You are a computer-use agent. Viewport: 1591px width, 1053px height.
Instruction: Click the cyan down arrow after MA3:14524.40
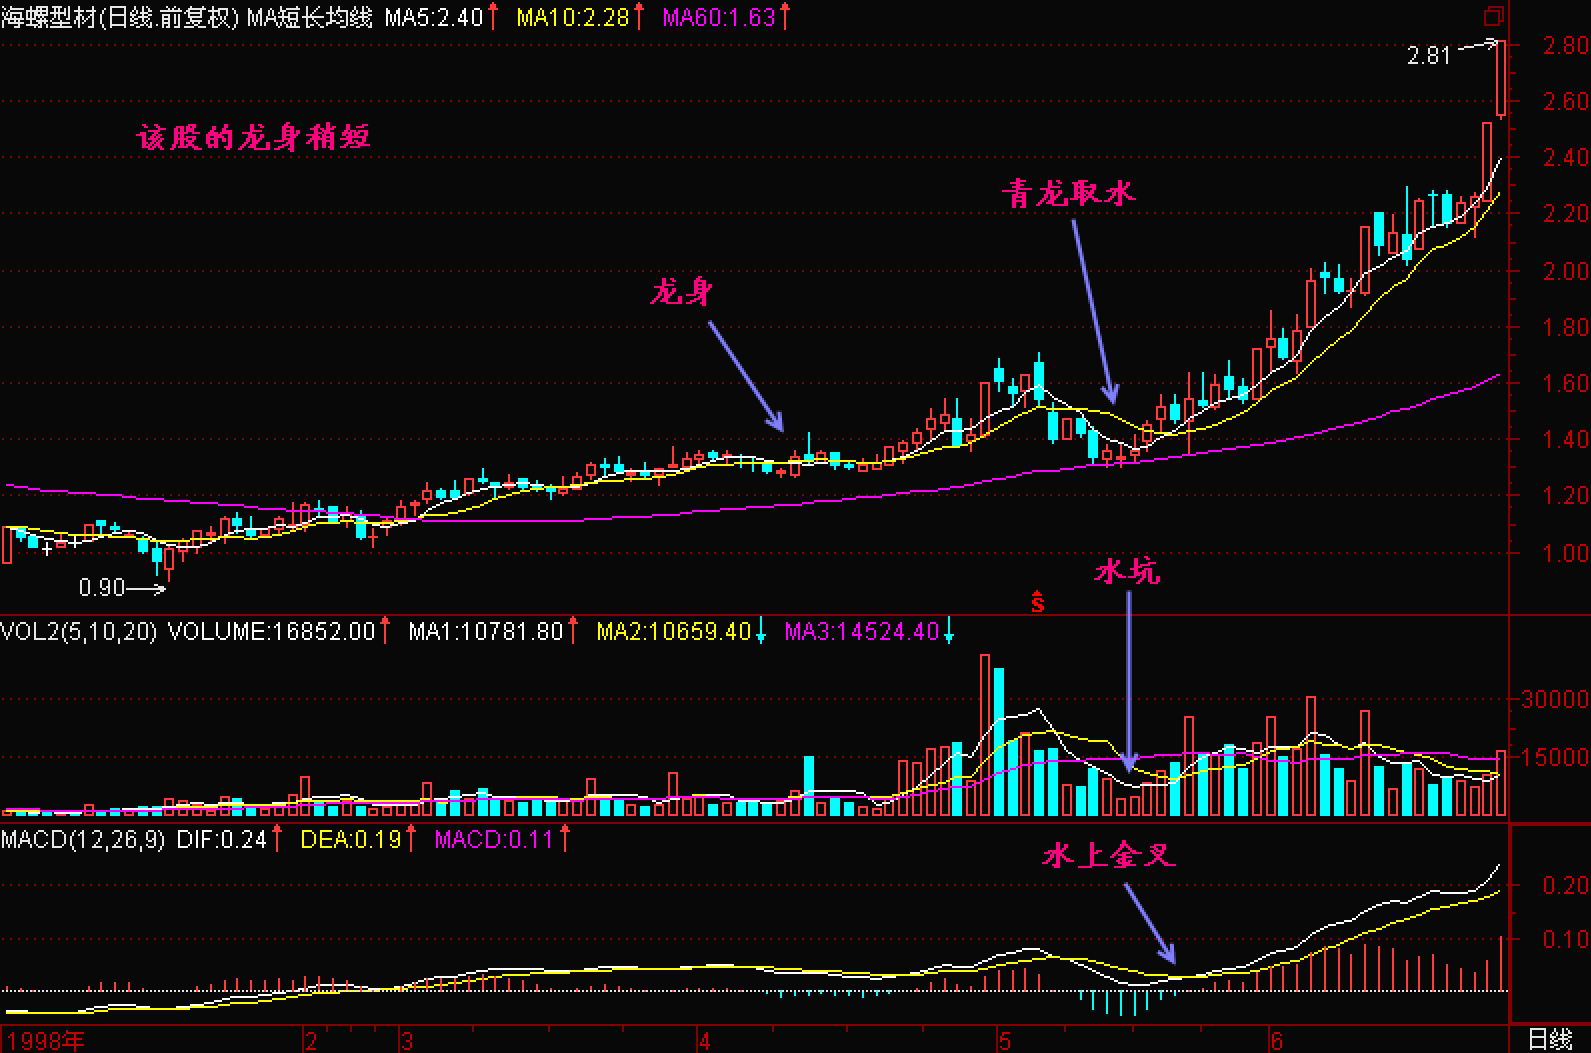(x=949, y=631)
